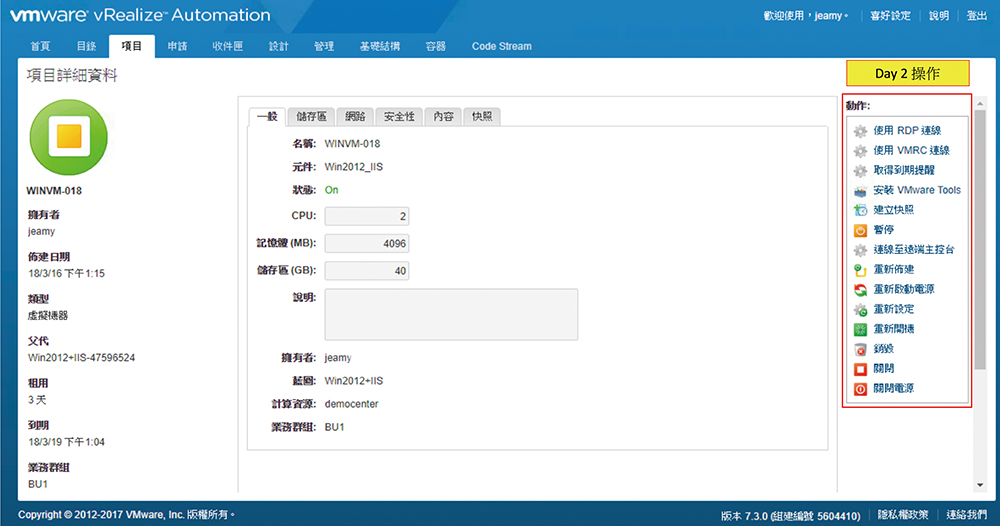This screenshot has height=526, width=1000.
Task: Select the 建立快照 action link
Action: [893, 209]
